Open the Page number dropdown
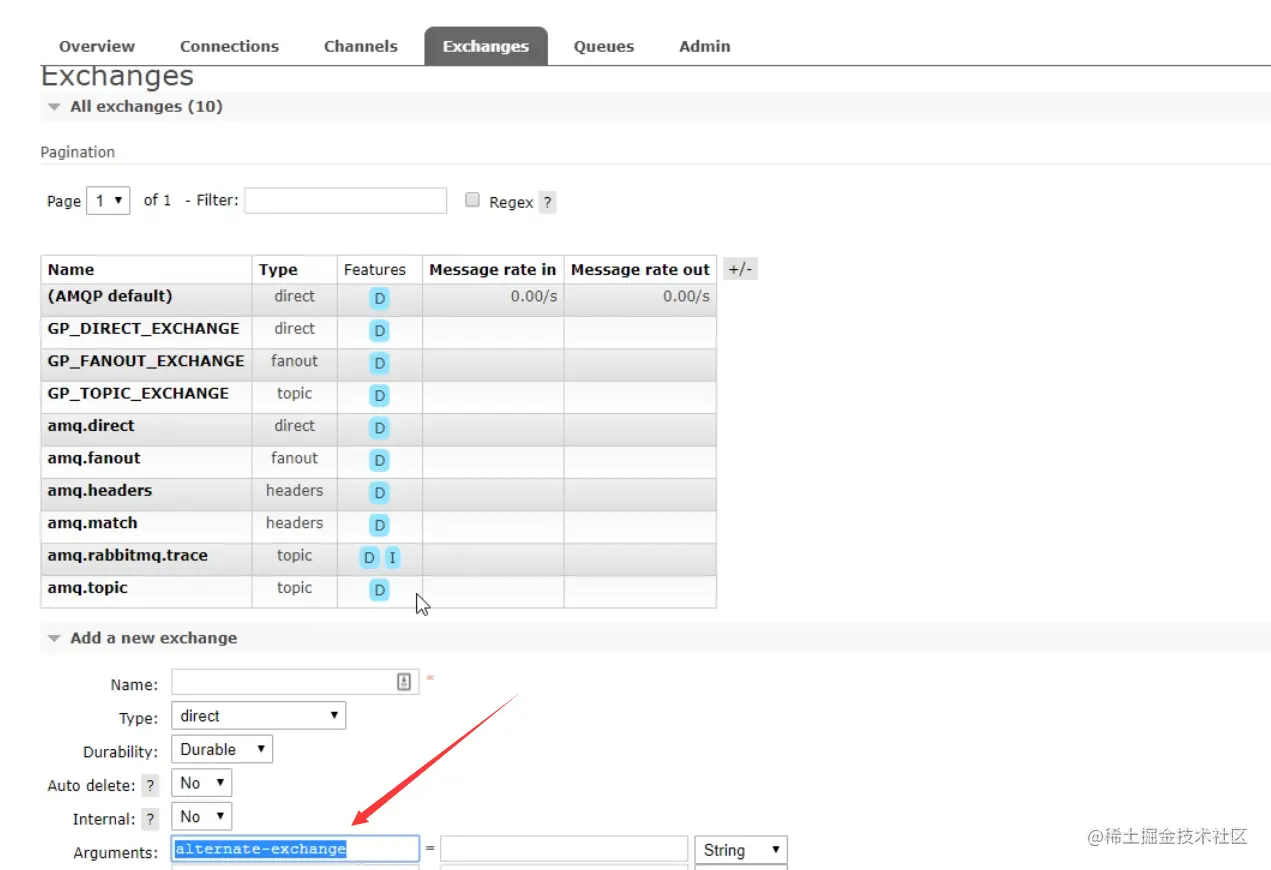 109,200
